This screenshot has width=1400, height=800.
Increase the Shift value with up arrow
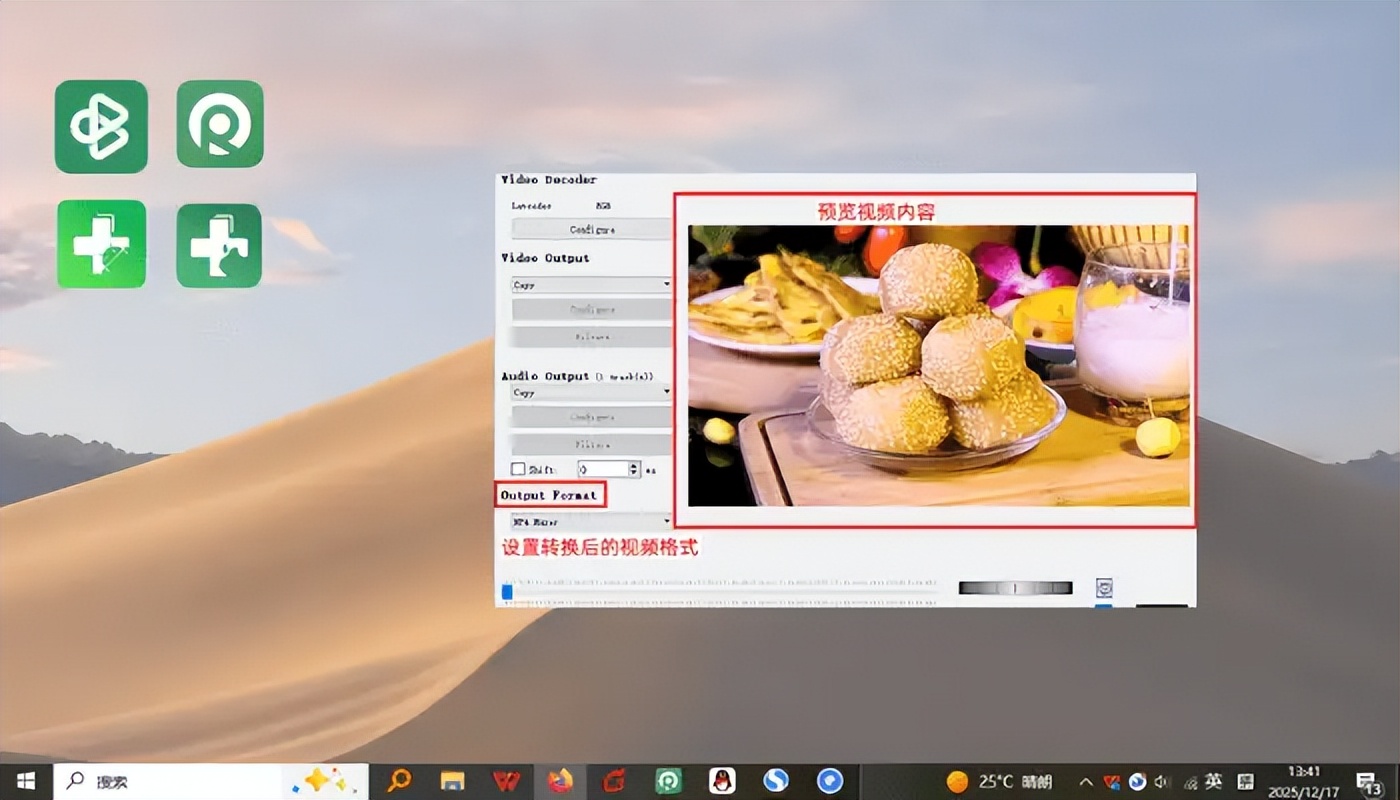[634, 465]
